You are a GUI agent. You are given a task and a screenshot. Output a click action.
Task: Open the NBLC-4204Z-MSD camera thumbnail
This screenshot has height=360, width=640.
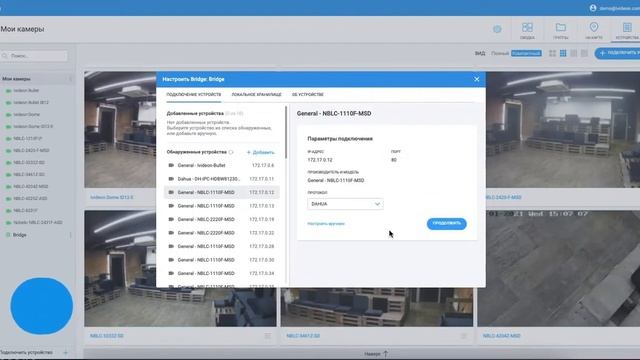[559, 268]
